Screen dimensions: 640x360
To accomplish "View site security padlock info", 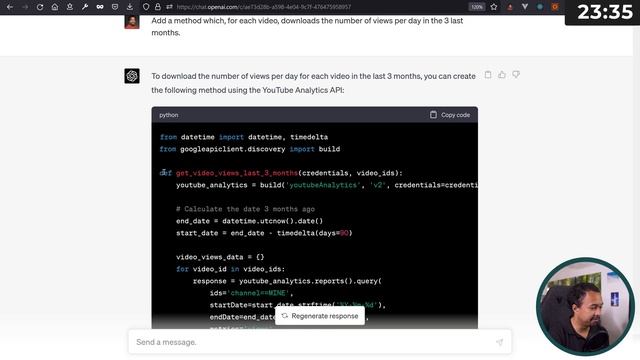I will 158,7.
